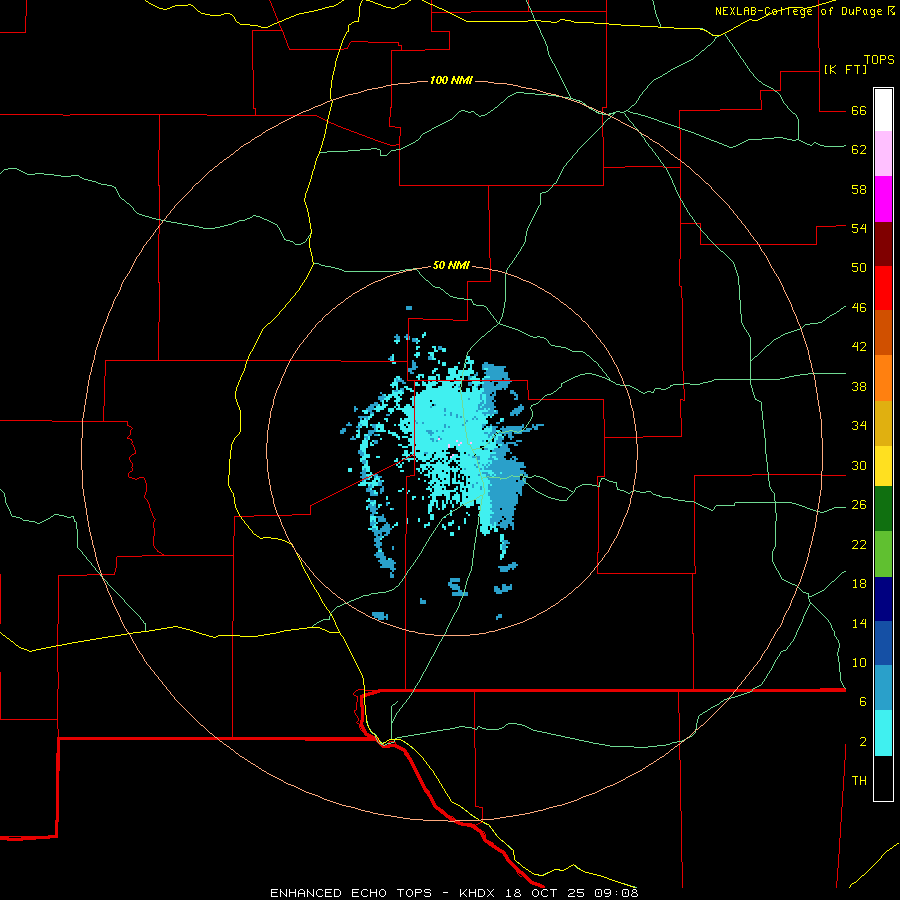Click the magenta legend swatch near 58
The image size is (900, 900).
pos(883,199)
